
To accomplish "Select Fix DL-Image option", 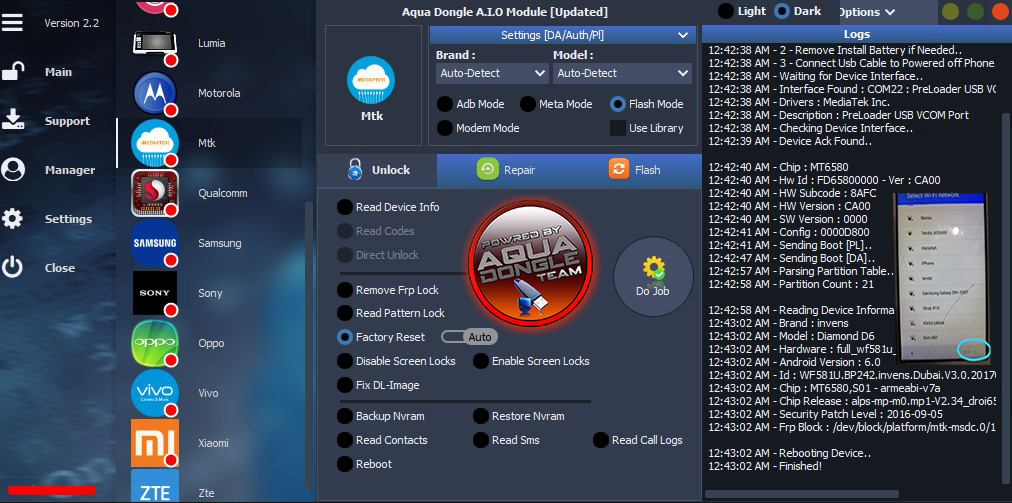I will (345, 385).
